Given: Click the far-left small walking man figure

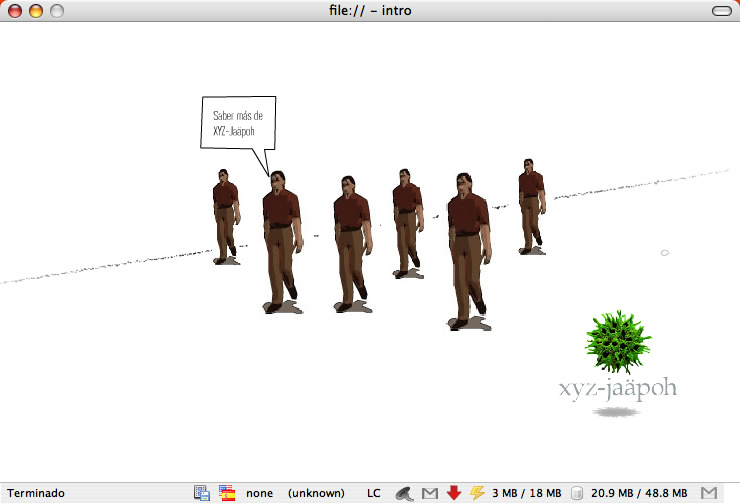Looking at the screenshot, I should [226, 215].
